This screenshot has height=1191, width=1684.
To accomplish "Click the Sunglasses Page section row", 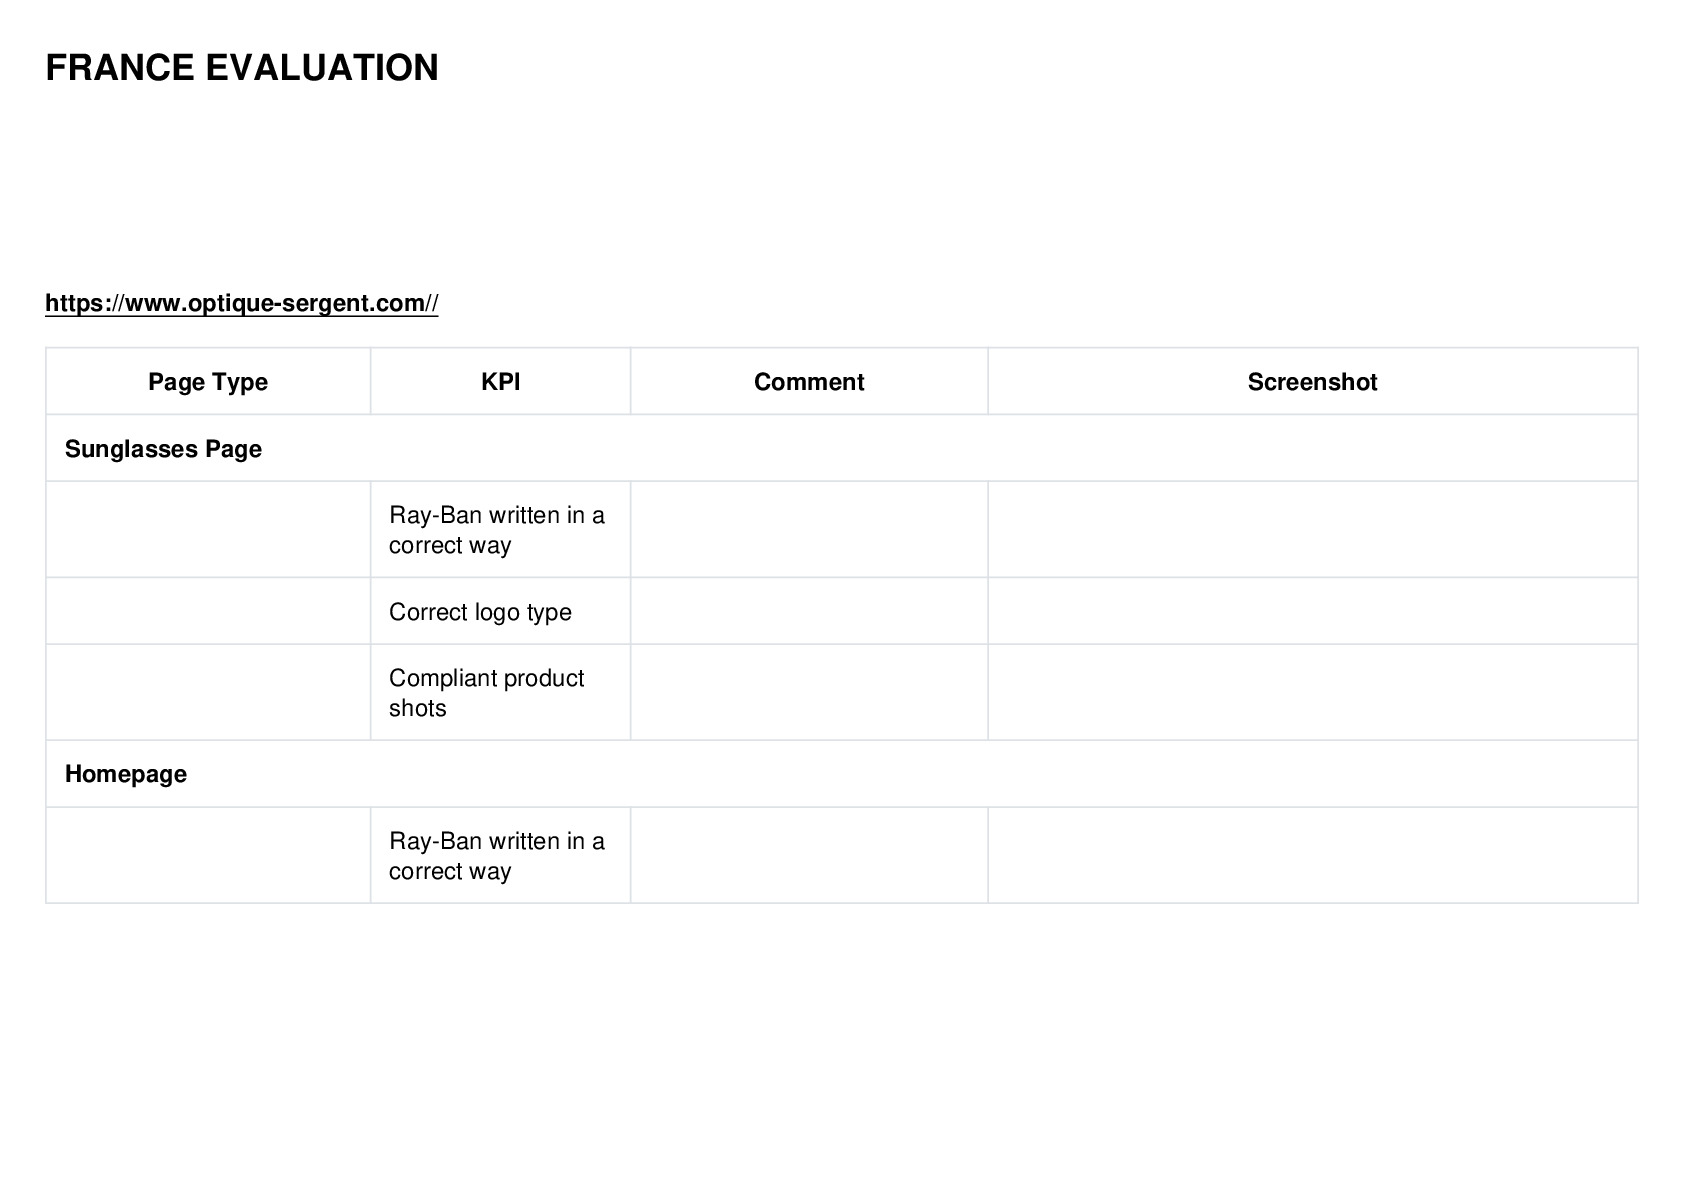I will tap(842, 448).
